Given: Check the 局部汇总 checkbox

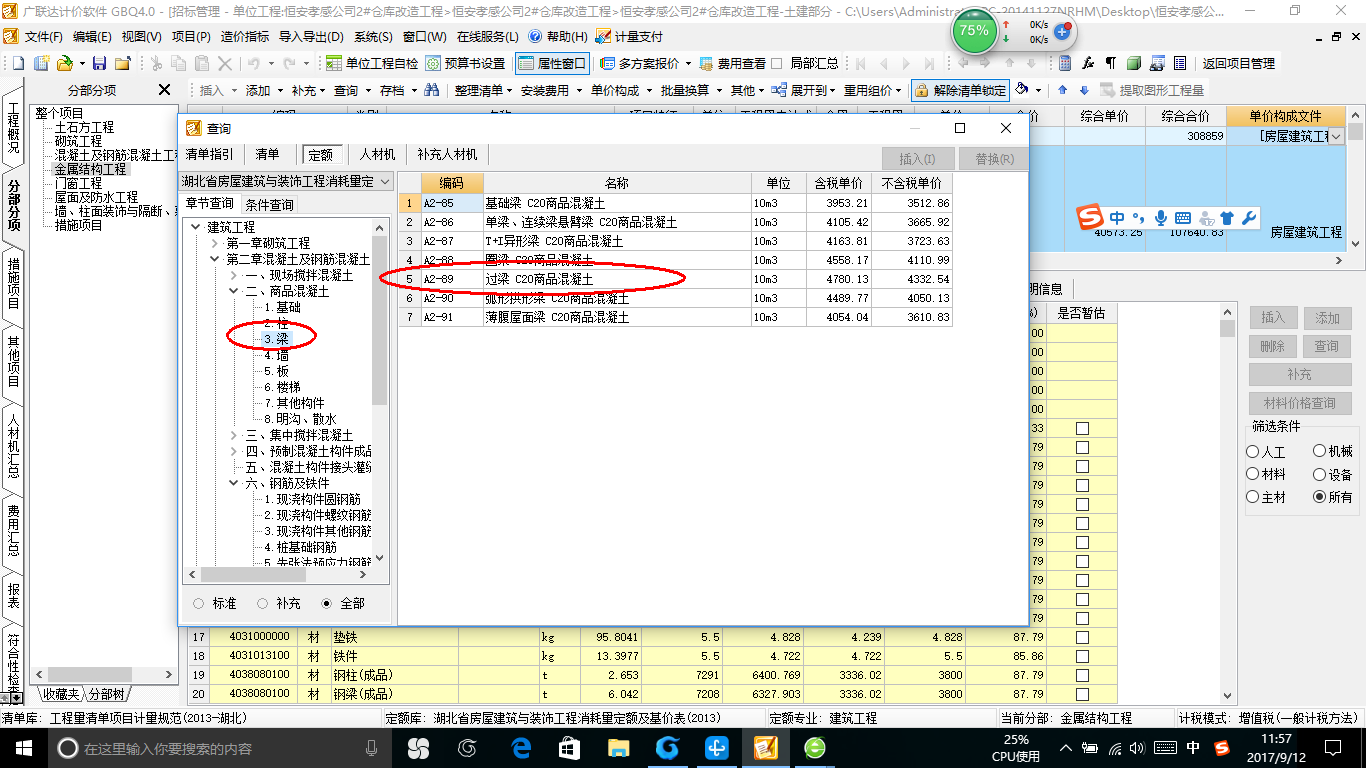Looking at the screenshot, I should click(777, 63).
